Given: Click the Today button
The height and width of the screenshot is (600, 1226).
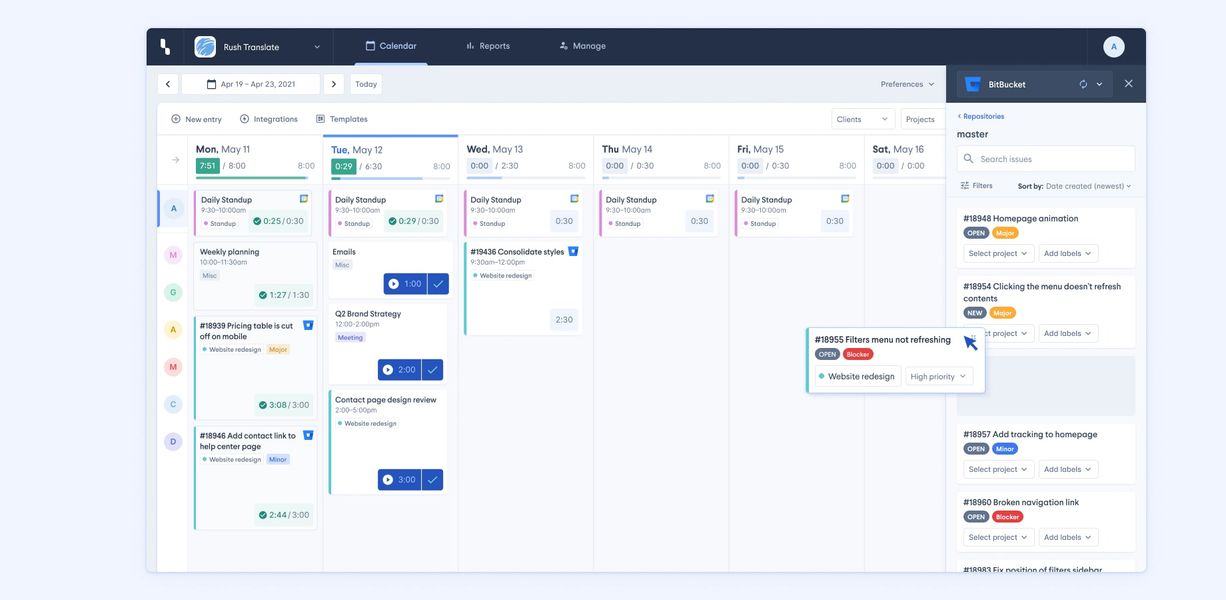Looking at the screenshot, I should click(x=366, y=84).
